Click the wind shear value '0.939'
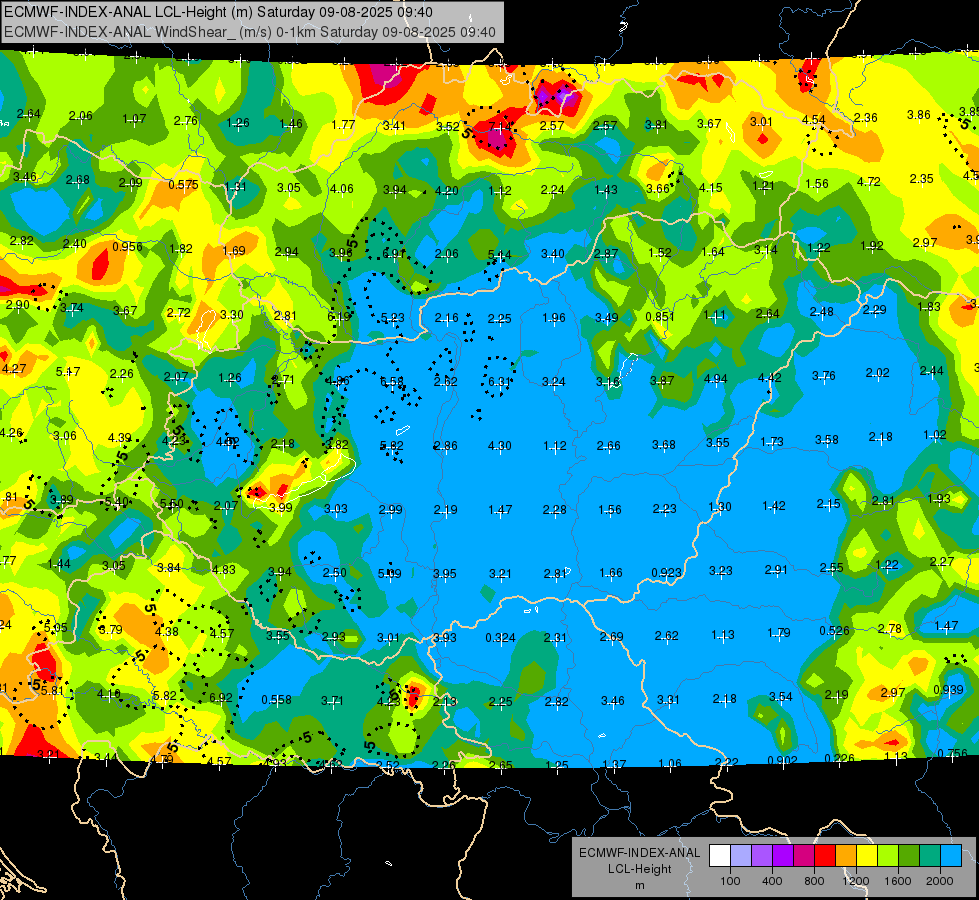This screenshot has width=979, height=900. (948, 690)
